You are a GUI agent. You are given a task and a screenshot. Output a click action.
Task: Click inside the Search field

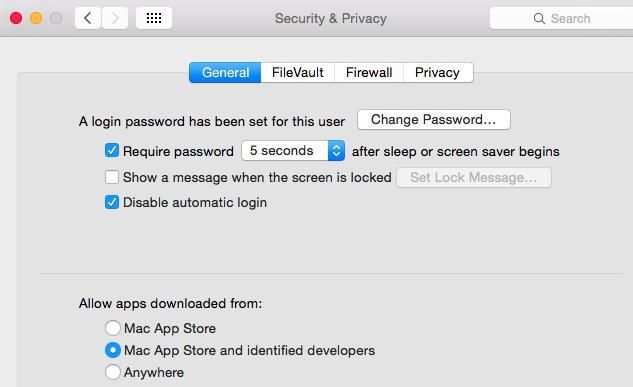pos(562,18)
